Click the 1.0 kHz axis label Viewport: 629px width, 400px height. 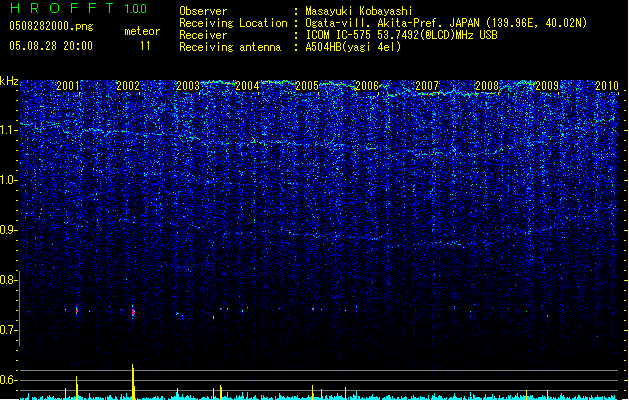(9, 180)
